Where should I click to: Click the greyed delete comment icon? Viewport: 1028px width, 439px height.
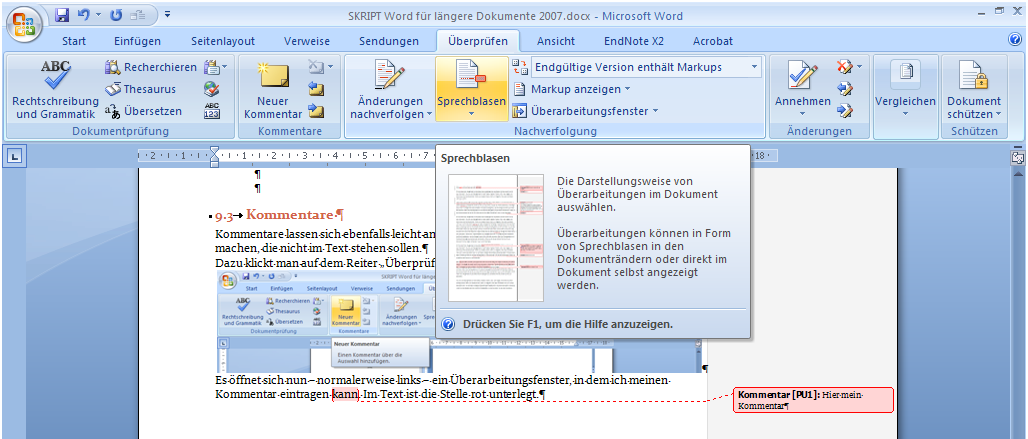pyautogui.click(x=315, y=67)
